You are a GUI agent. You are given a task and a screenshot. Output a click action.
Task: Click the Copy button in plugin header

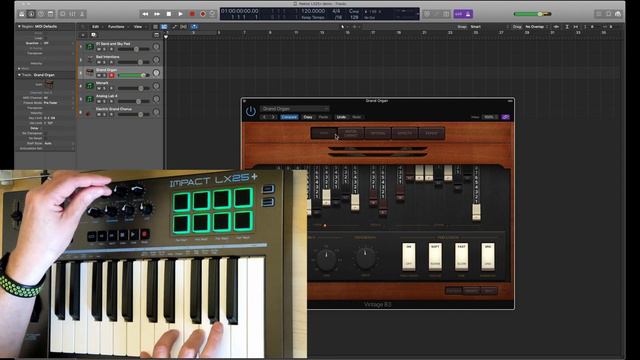(308, 117)
